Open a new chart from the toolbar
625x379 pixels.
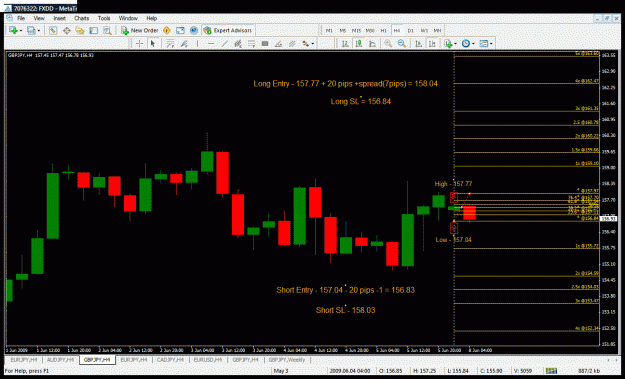click(13, 30)
